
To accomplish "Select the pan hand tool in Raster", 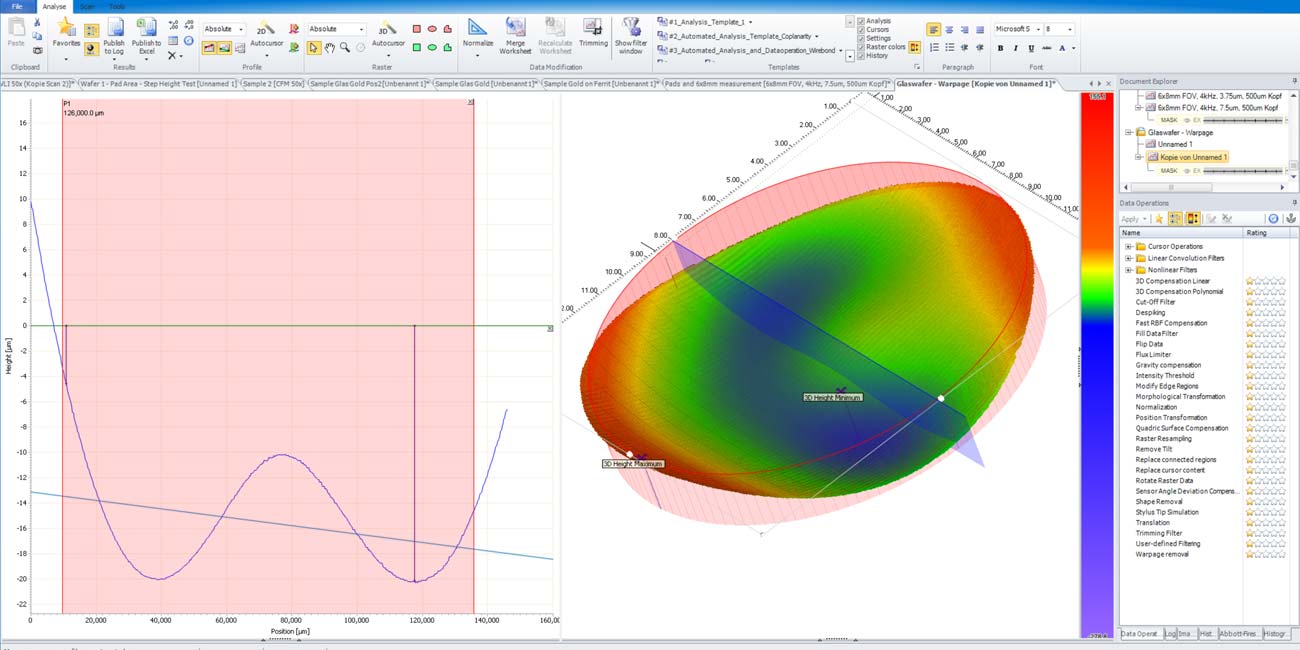I will coord(329,47).
